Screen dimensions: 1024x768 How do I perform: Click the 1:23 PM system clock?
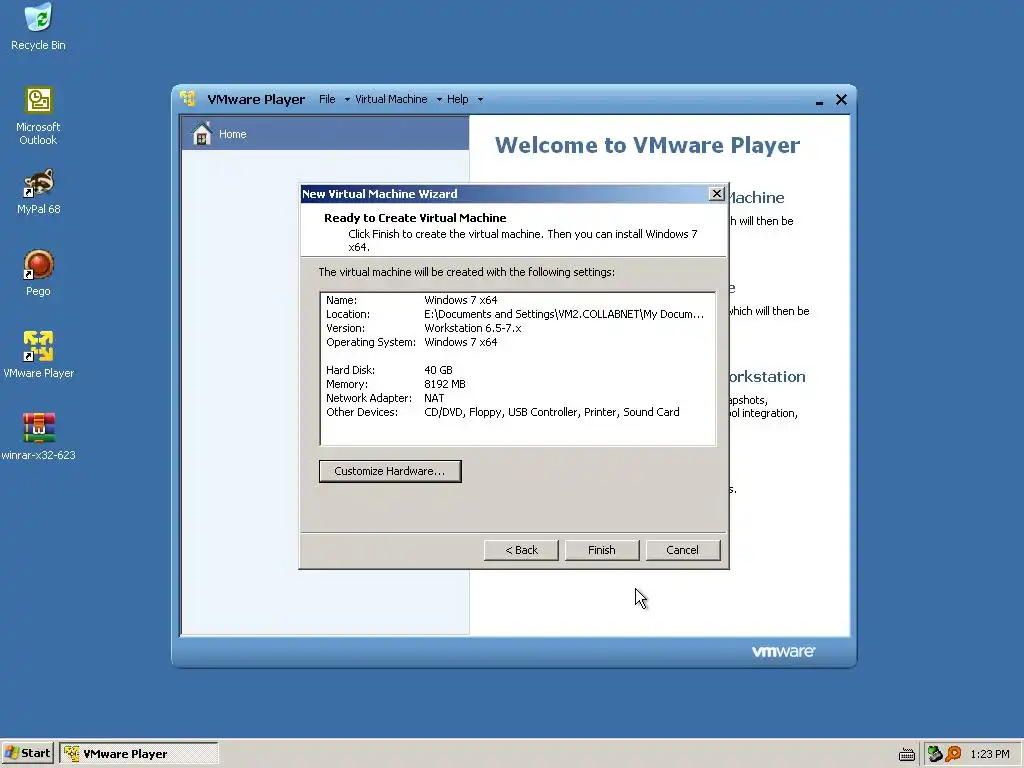coord(989,754)
